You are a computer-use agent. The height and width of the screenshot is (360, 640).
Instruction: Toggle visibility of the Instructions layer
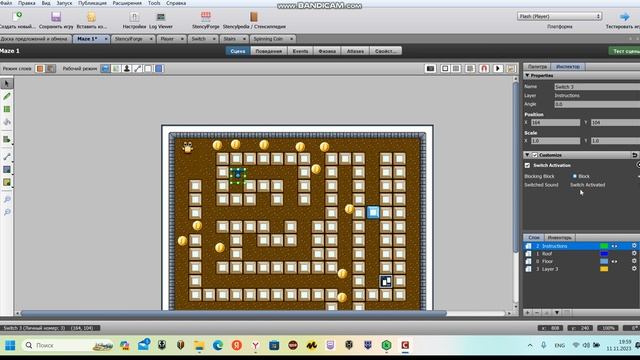click(x=614, y=246)
